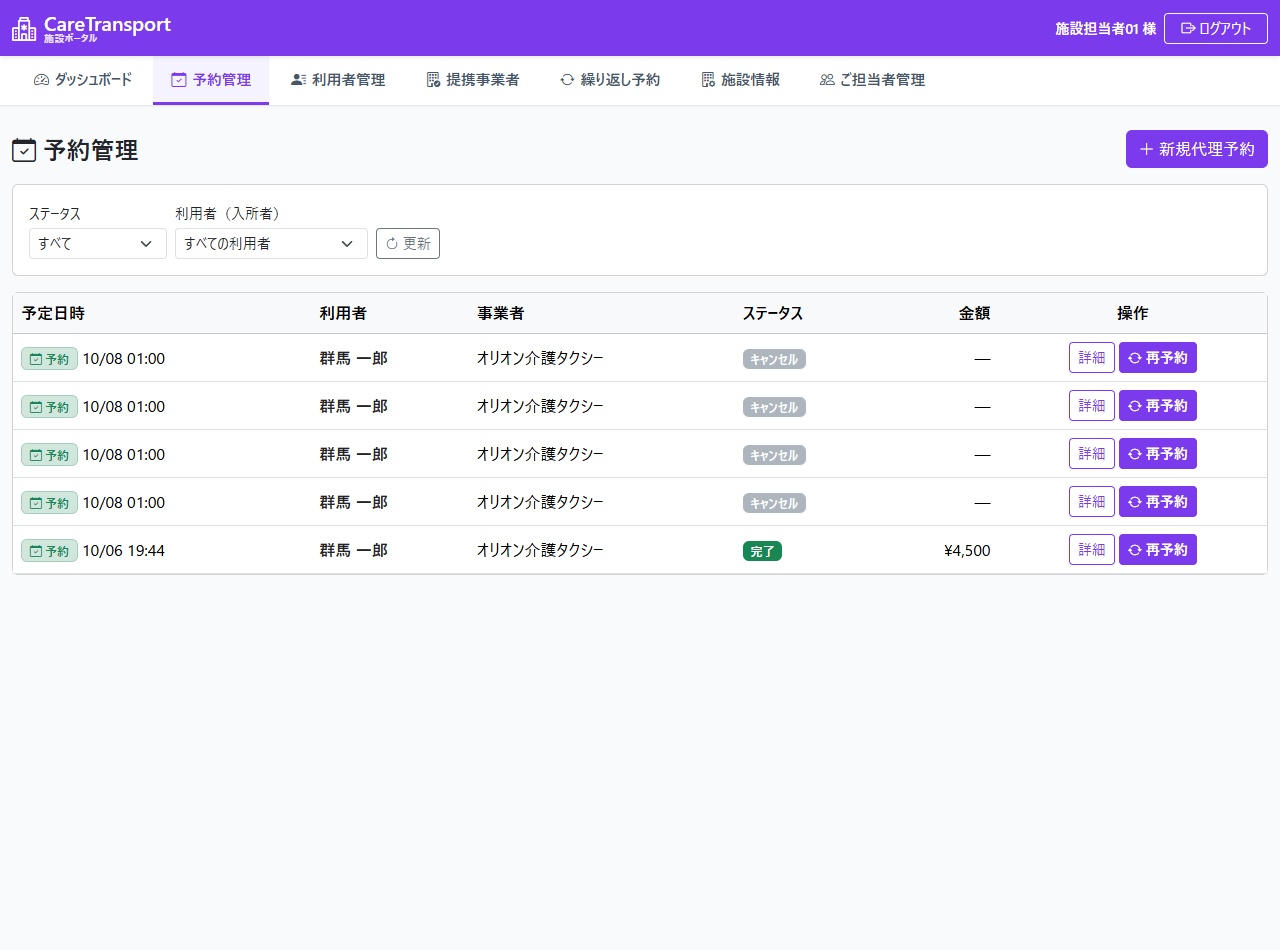
Task: Go to the 提携事業者 tab
Action: pos(472,80)
